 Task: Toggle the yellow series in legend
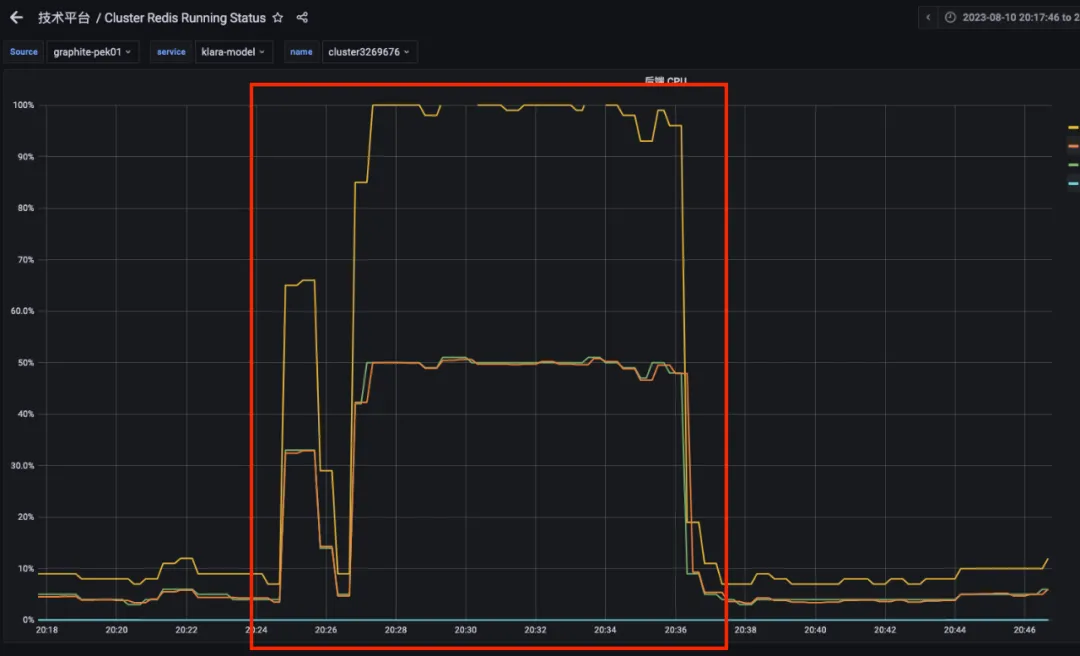[1073, 127]
